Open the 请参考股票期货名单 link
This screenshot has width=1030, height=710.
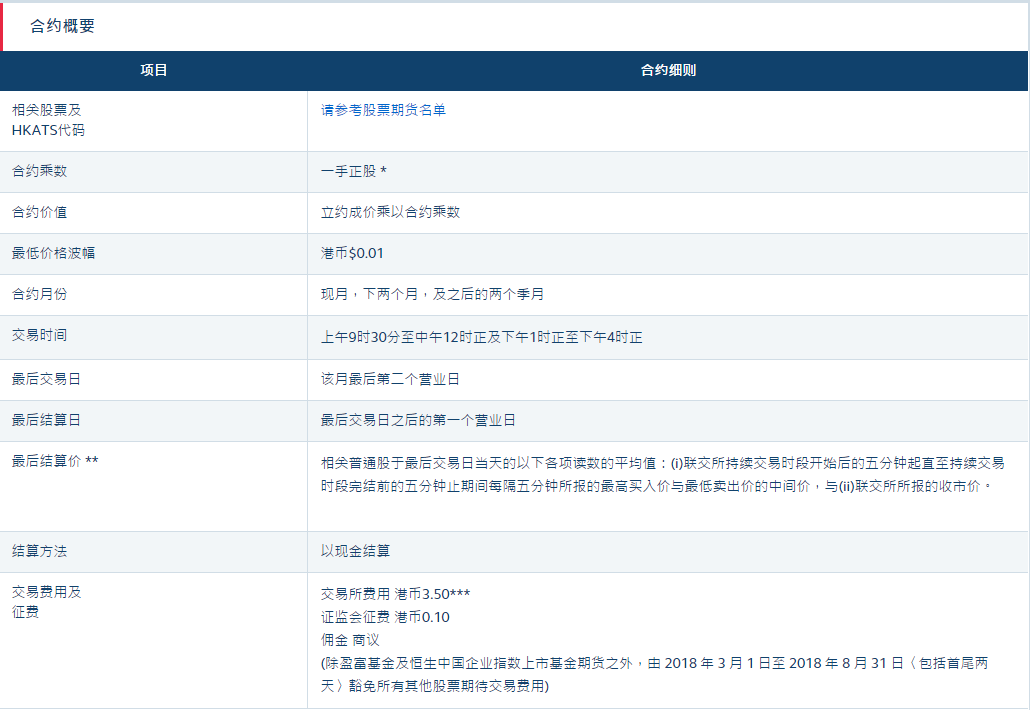[383, 110]
